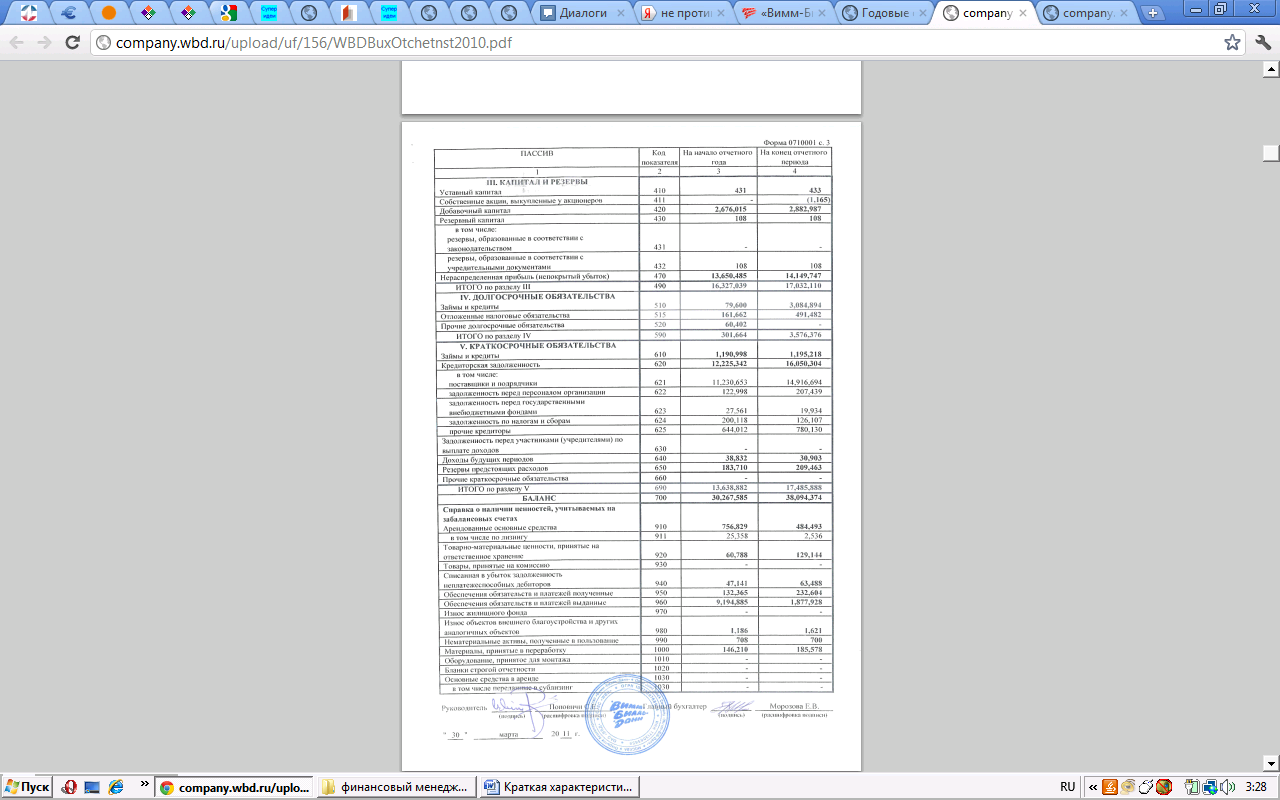
Task: Expand the hidden tray icons arrow
Action: pos(1092,787)
